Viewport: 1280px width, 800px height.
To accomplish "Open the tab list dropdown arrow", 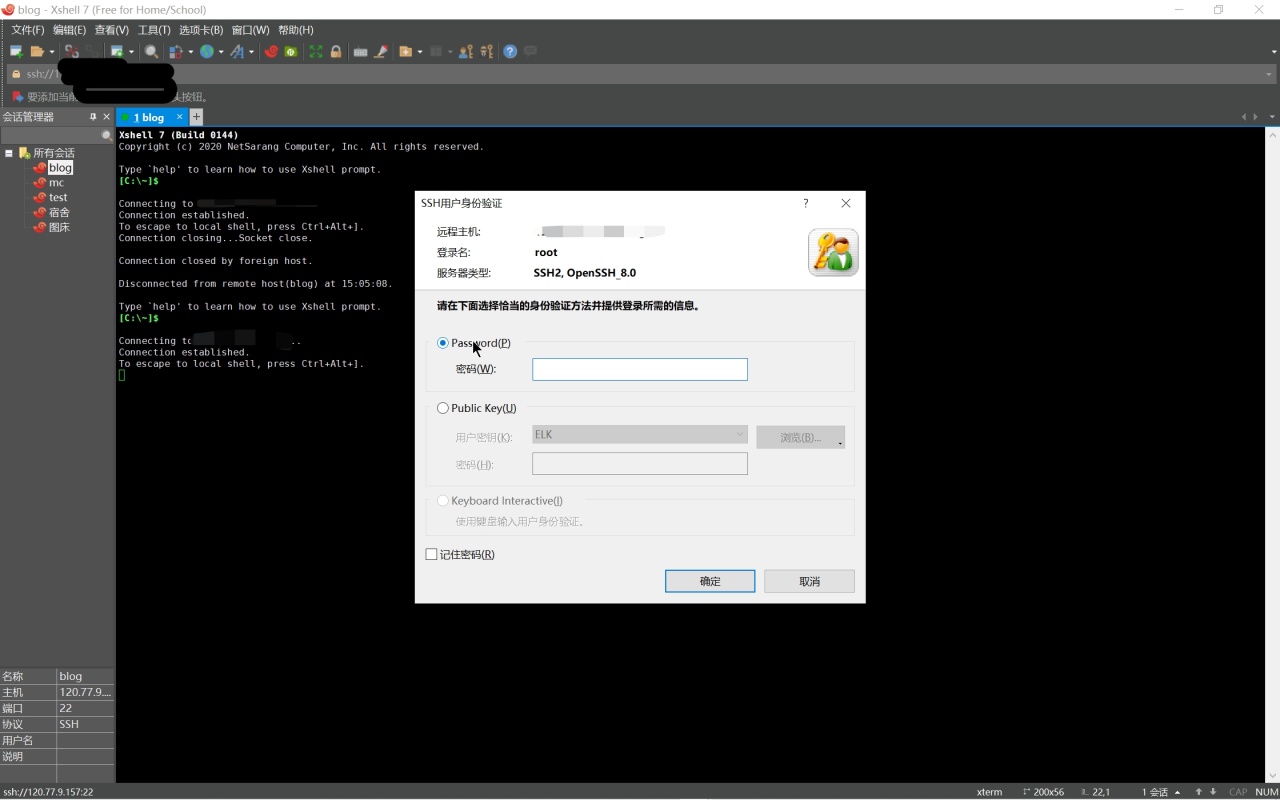I will point(1272,117).
